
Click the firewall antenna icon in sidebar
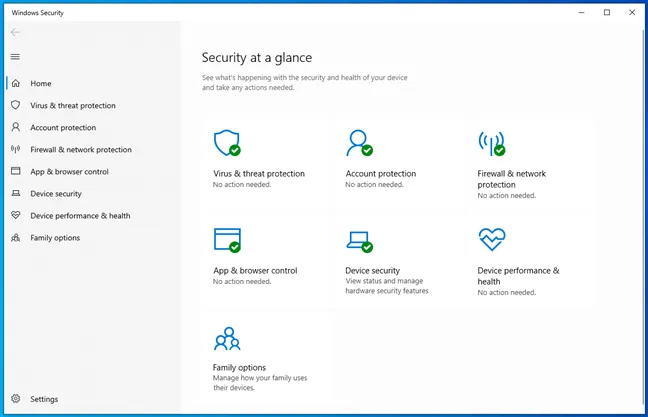(x=16, y=149)
